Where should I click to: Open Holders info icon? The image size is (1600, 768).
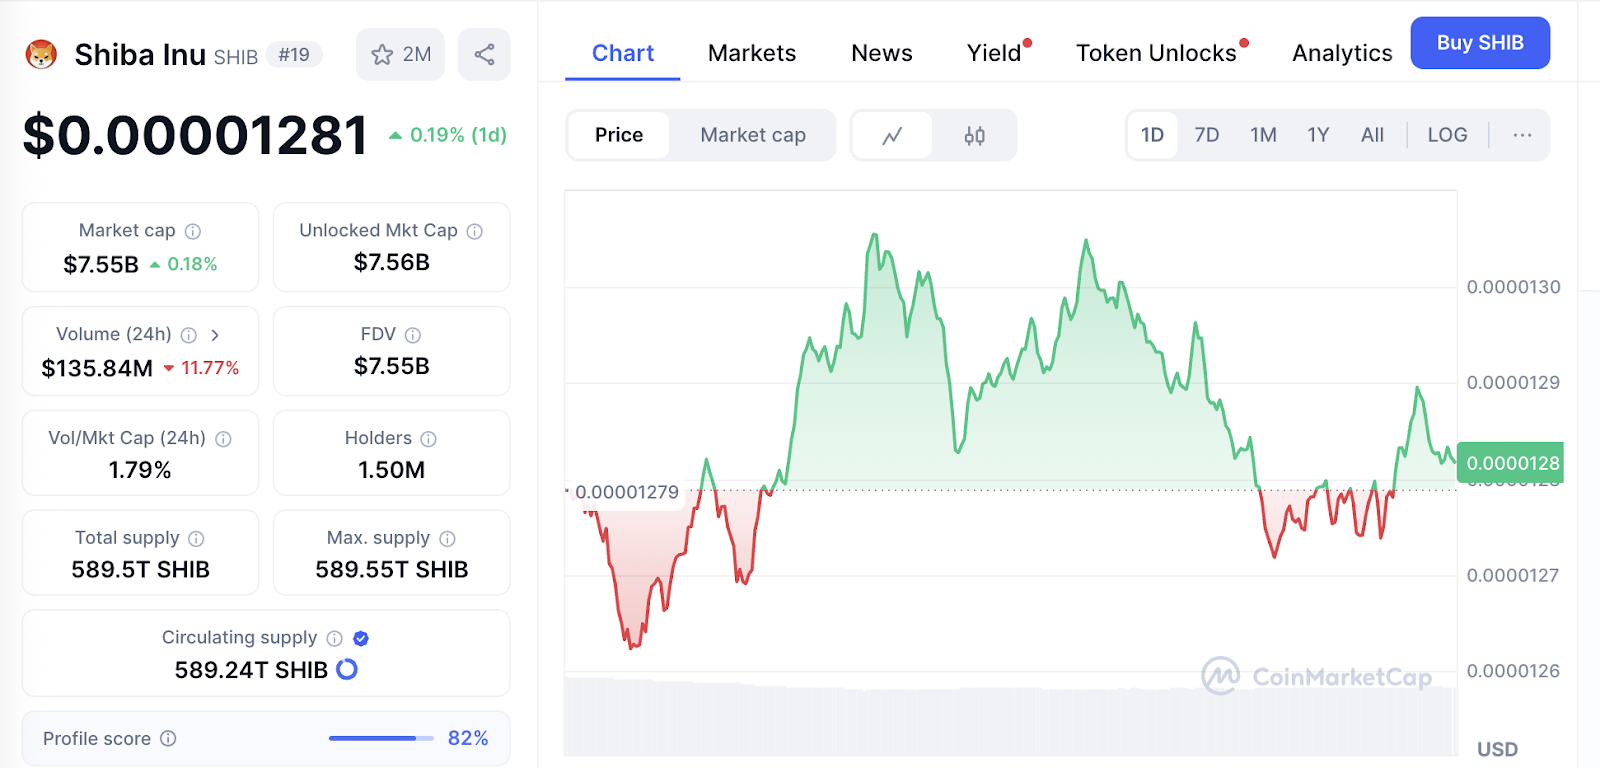tap(428, 439)
